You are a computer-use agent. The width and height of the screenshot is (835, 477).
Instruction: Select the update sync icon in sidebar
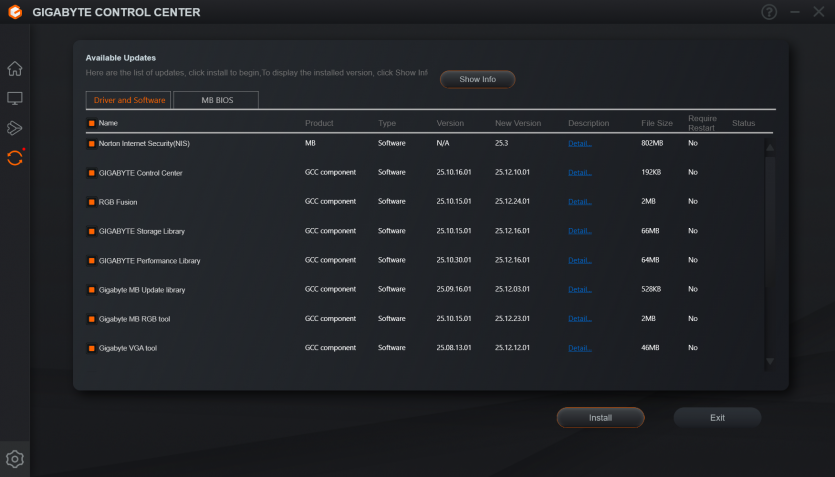(14, 157)
